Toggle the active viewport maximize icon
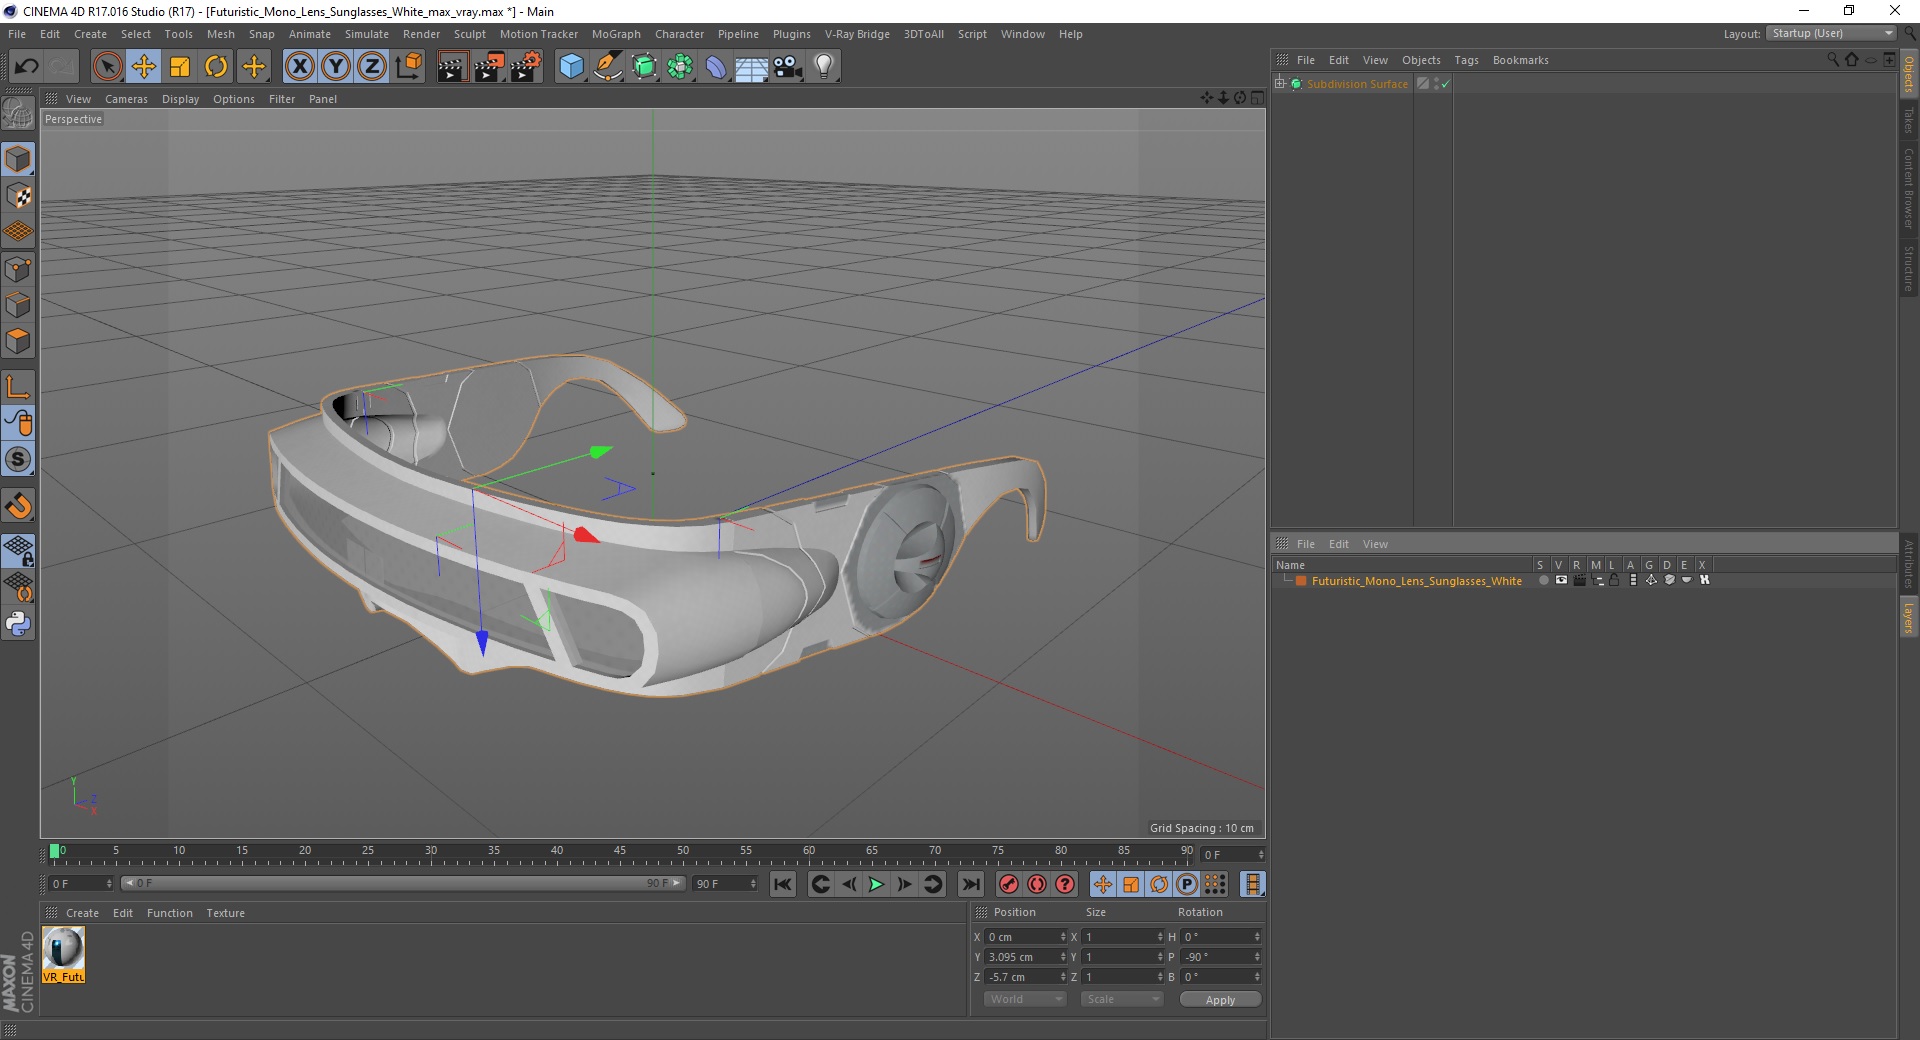Image resolution: width=1920 pixels, height=1040 pixels. pyautogui.click(x=1257, y=98)
